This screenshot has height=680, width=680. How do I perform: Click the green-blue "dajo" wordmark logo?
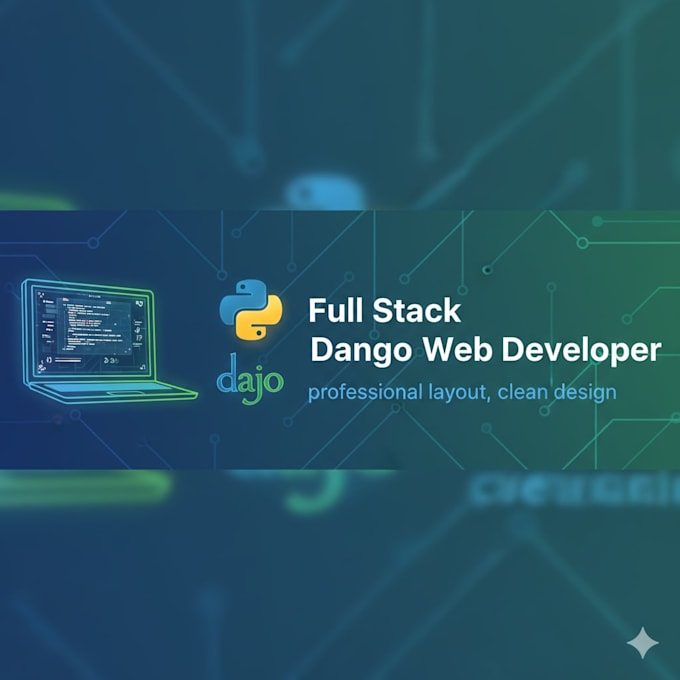(x=250, y=379)
